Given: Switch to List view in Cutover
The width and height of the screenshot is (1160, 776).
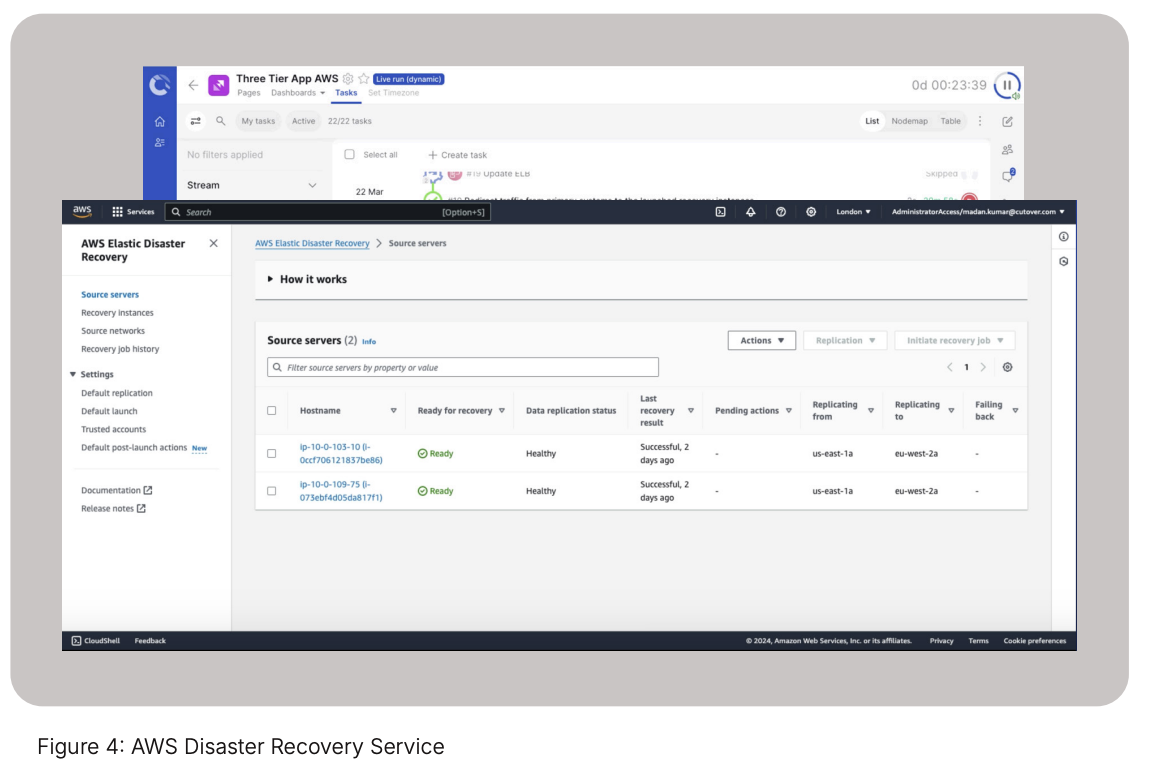Looking at the screenshot, I should [x=872, y=121].
